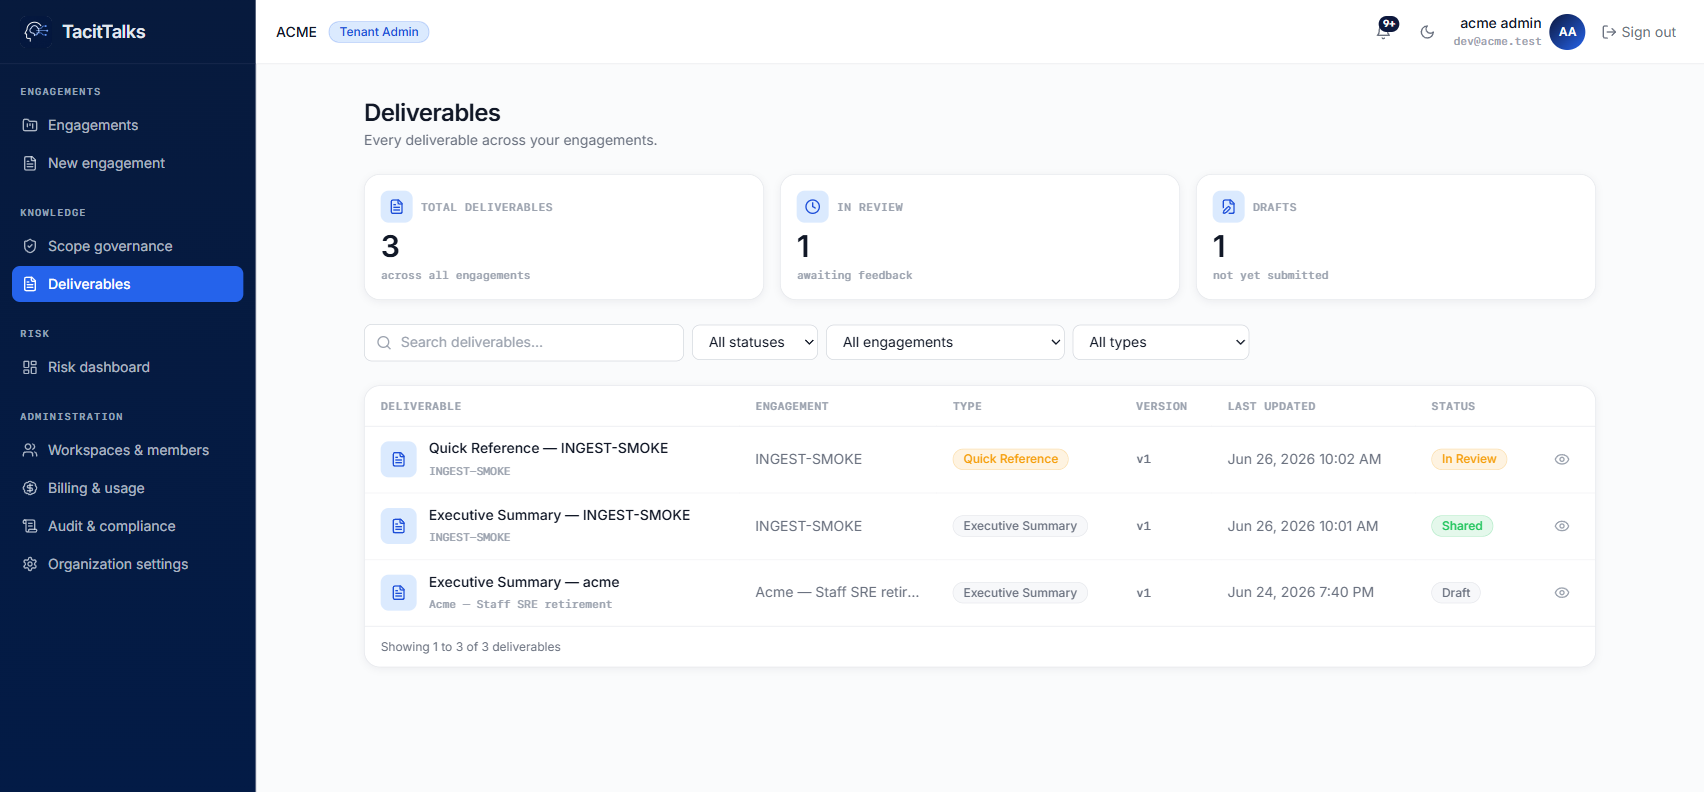
Task: Click the acme admin user name
Action: (1500, 23)
